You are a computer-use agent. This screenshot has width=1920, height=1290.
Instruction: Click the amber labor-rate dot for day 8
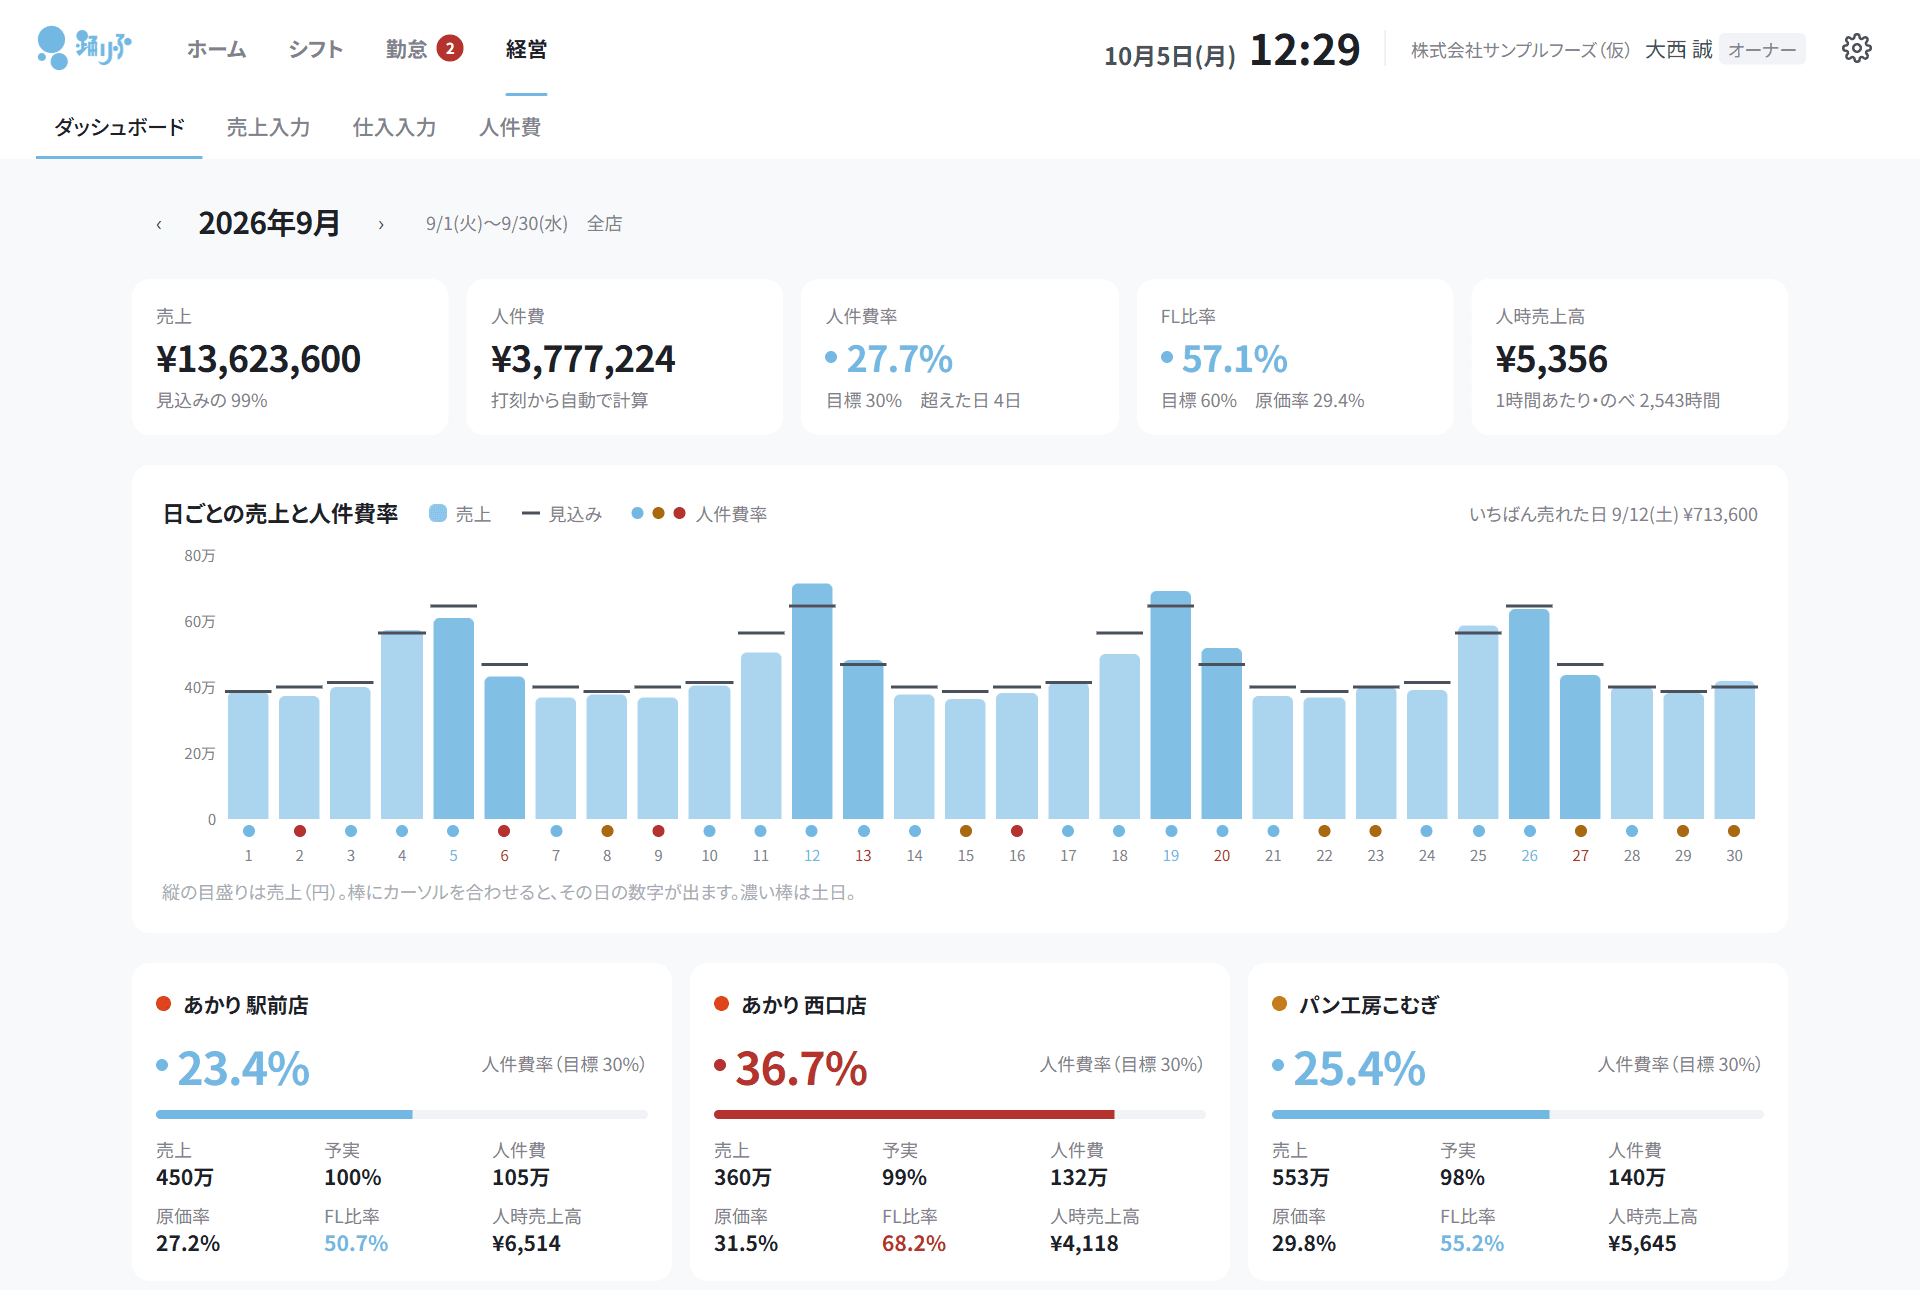pyautogui.click(x=607, y=831)
